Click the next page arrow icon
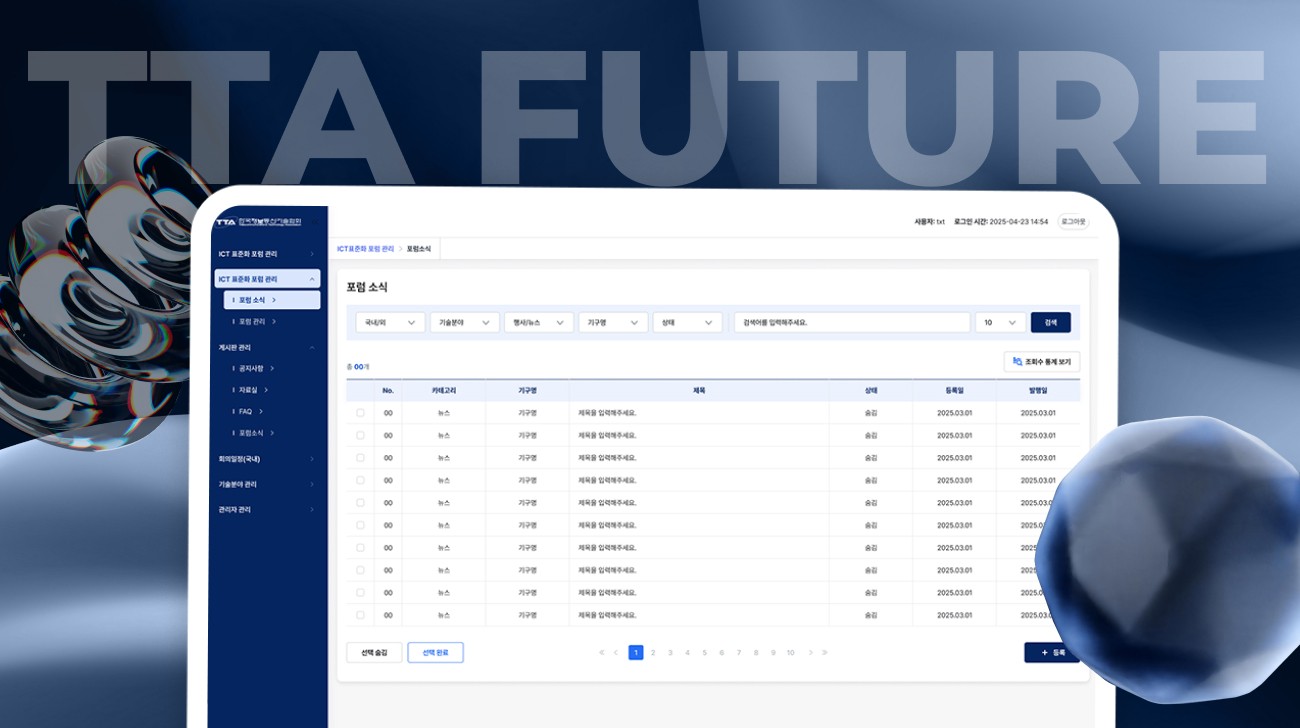Viewport: 1300px width, 728px height. (810, 653)
